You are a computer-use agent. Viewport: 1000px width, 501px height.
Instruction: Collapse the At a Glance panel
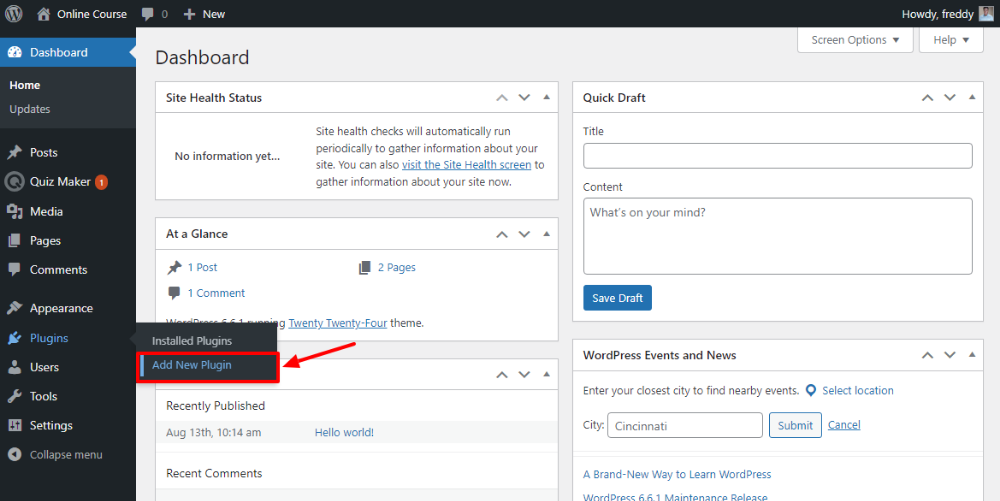point(547,234)
